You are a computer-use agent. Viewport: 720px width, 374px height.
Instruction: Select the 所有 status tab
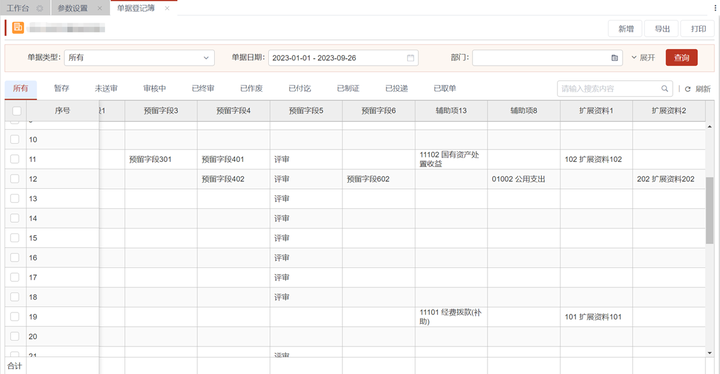coord(21,89)
